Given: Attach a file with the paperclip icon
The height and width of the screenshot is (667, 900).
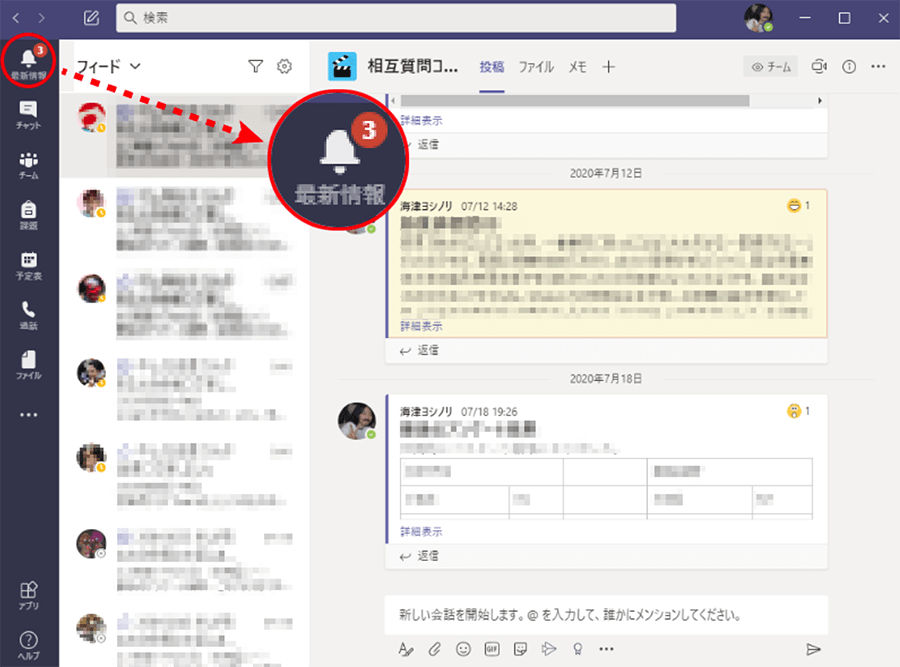Looking at the screenshot, I should [435, 649].
